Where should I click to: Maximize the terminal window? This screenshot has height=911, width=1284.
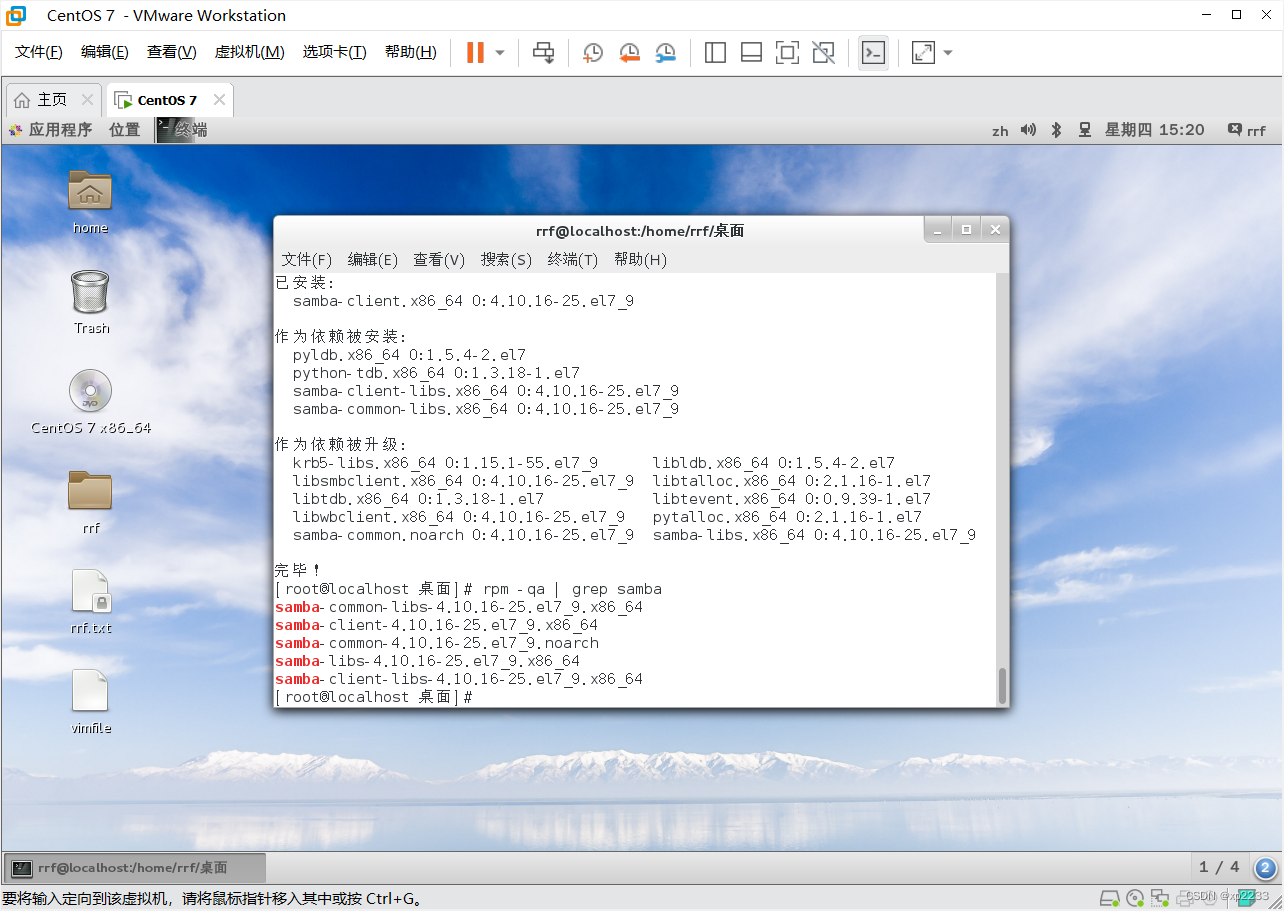(x=966, y=230)
